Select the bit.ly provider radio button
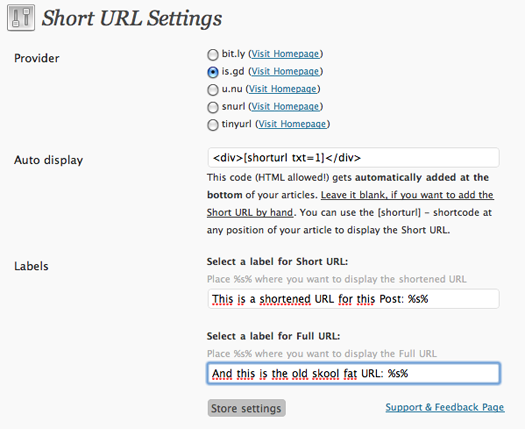Viewport: 525px width, 429px height. [x=213, y=55]
